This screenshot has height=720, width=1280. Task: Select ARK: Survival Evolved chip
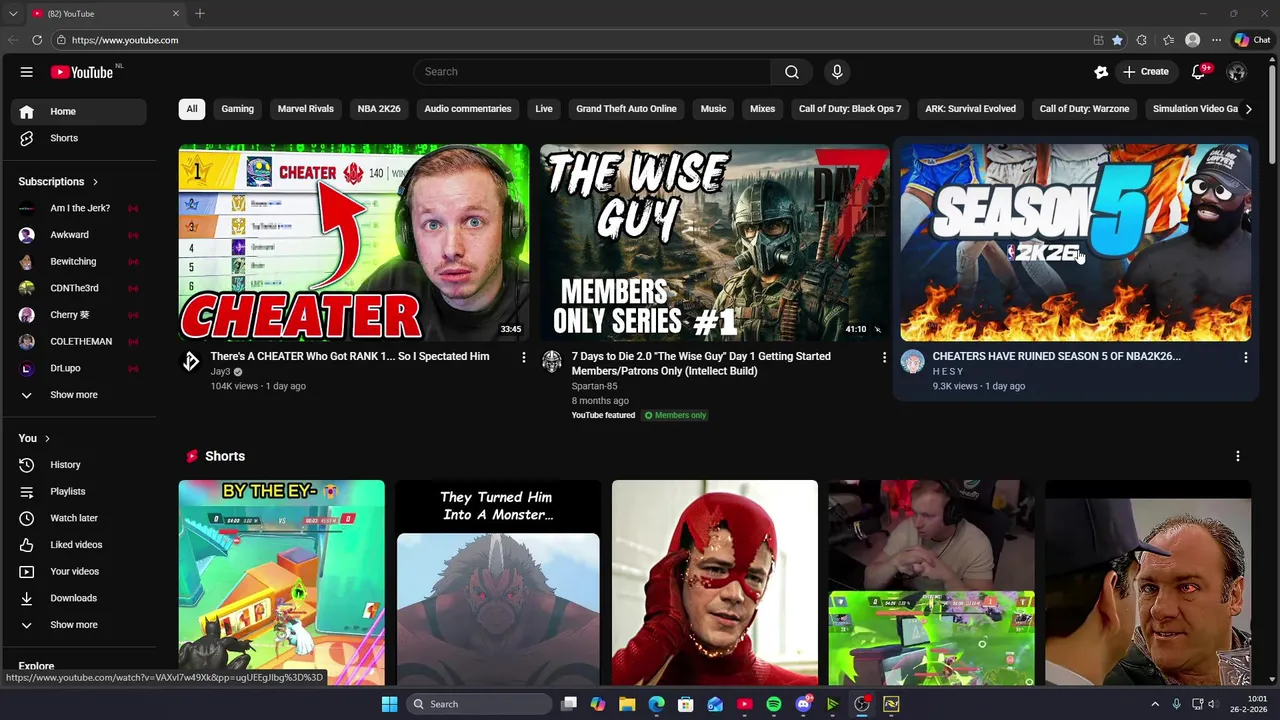(x=970, y=109)
